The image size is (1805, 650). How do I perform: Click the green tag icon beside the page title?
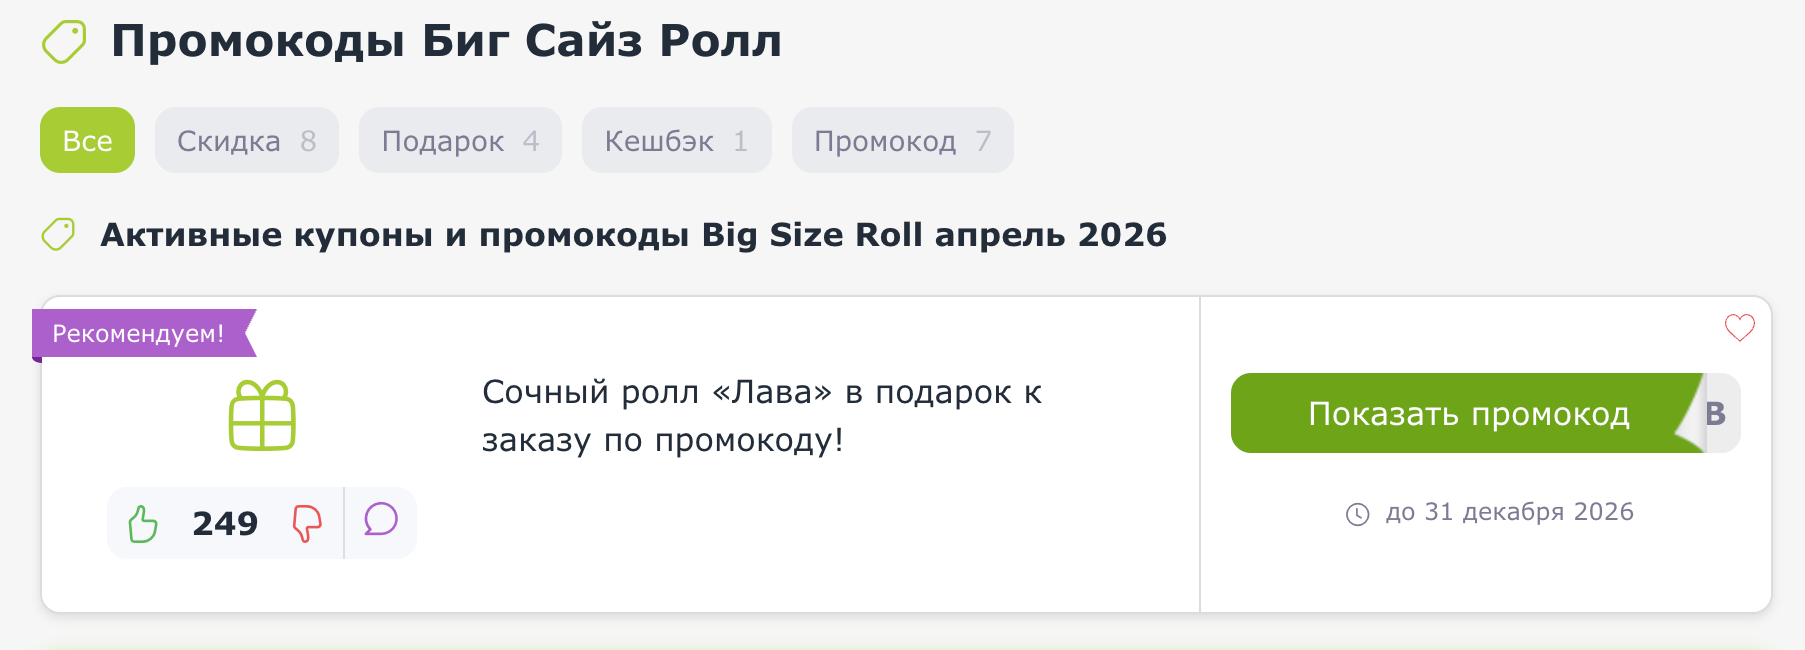pyautogui.click(x=63, y=41)
